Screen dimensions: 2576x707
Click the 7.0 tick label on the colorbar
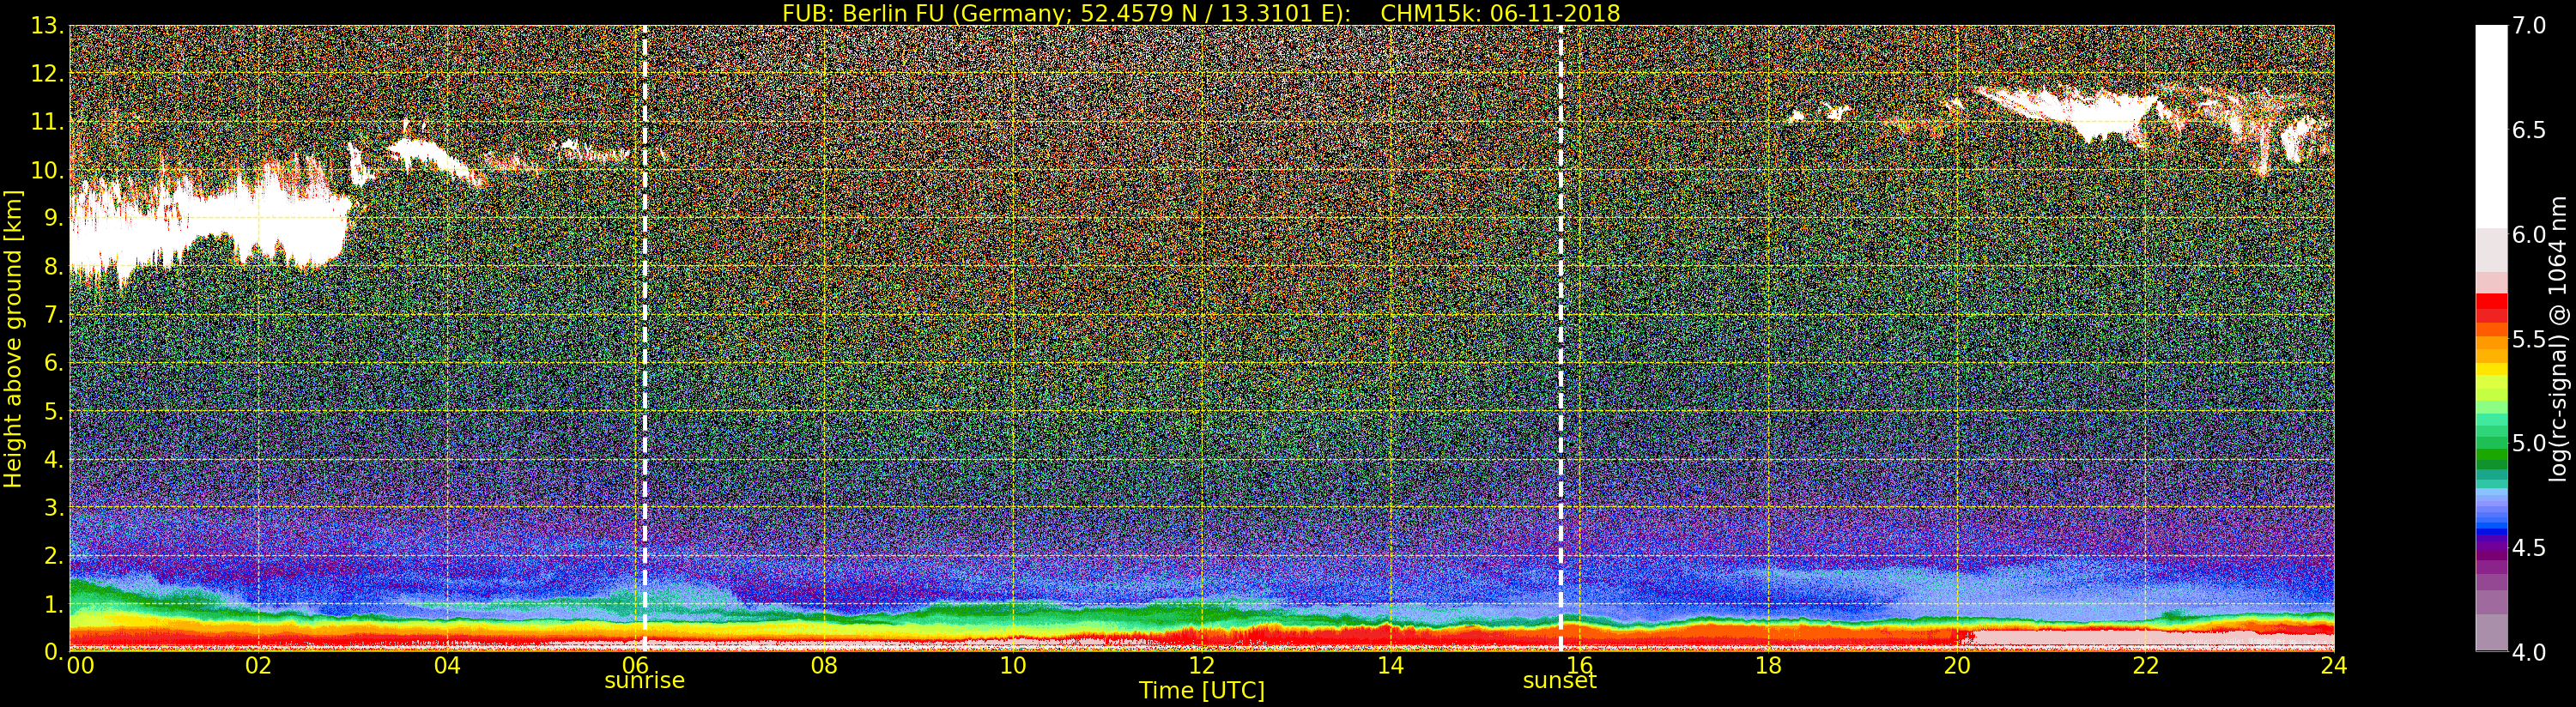(x=2528, y=26)
